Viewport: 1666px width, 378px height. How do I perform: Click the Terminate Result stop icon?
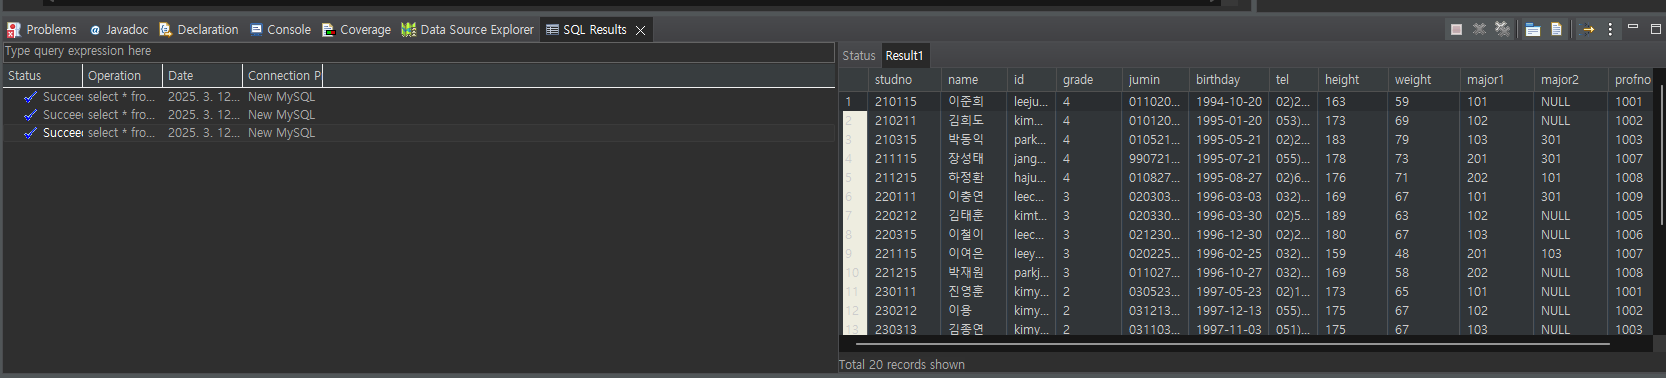(x=1456, y=29)
